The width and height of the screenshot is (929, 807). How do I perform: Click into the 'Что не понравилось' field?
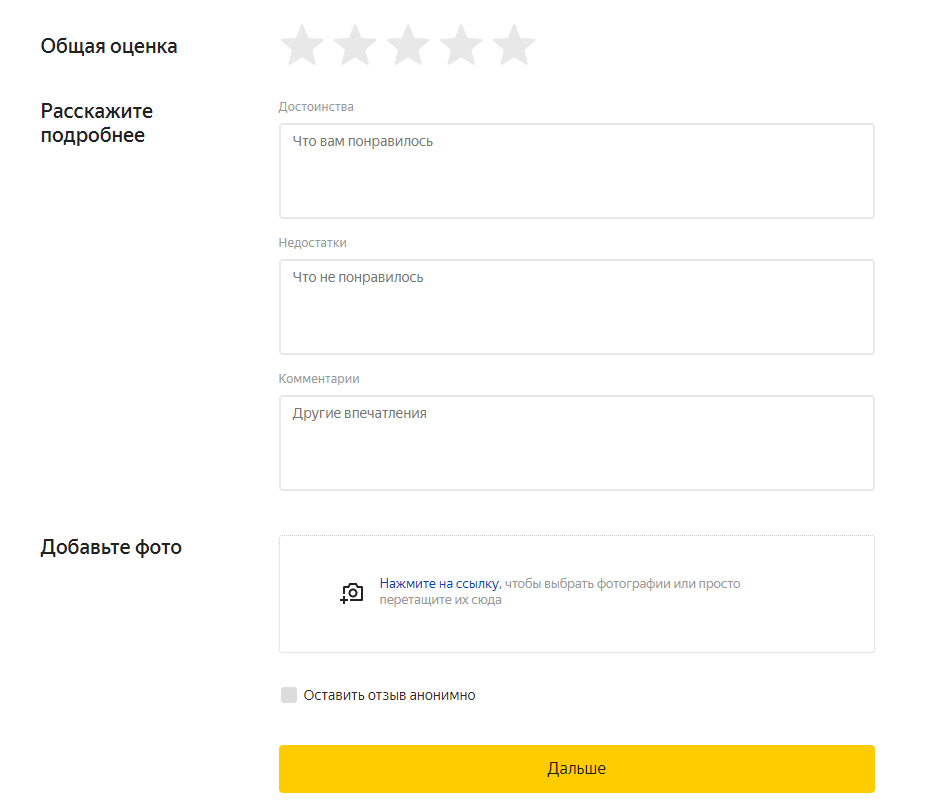(x=576, y=307)
